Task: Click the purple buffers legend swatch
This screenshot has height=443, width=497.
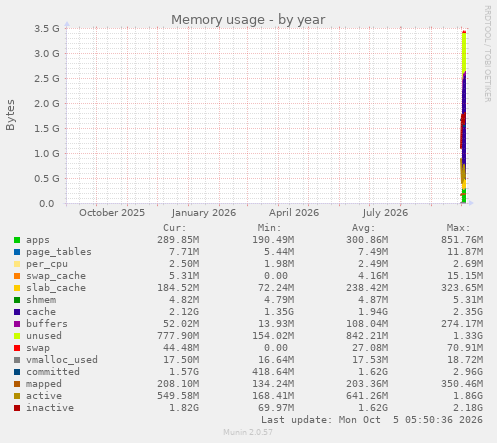Action: coord(17,324)
